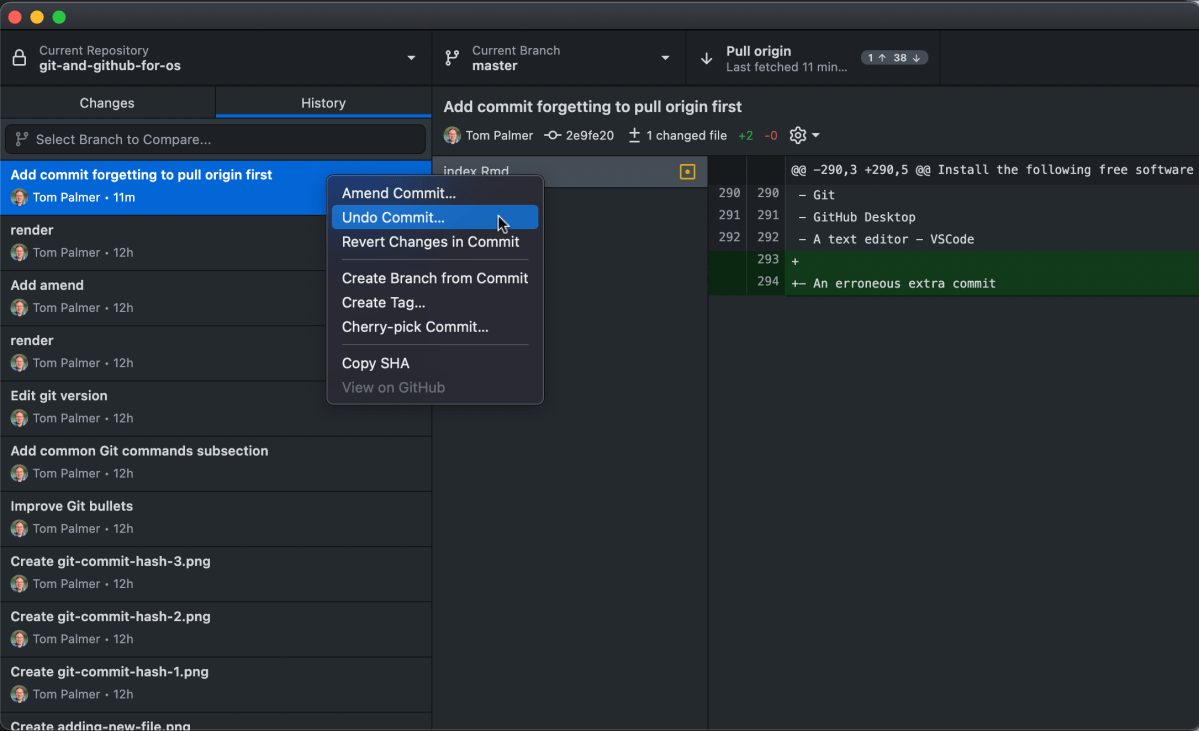Select 'Create git-commit-hash-2.png' commit

click(216, 629)
